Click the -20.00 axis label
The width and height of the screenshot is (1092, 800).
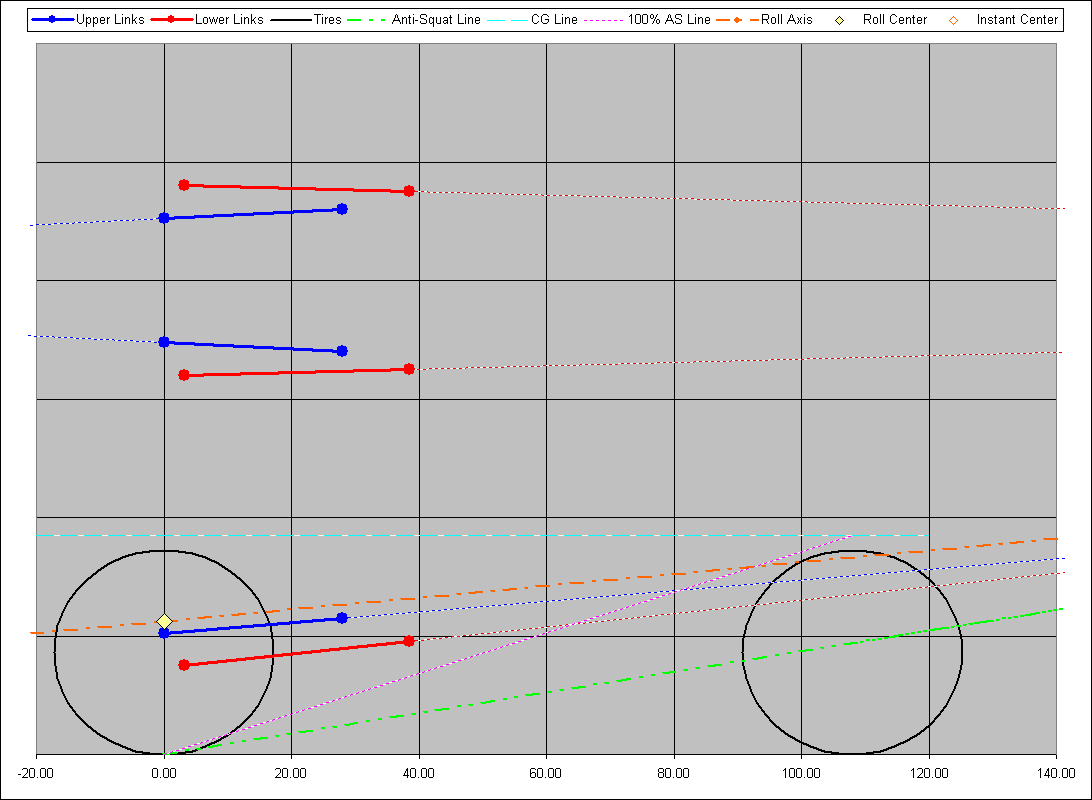point(36,774)
